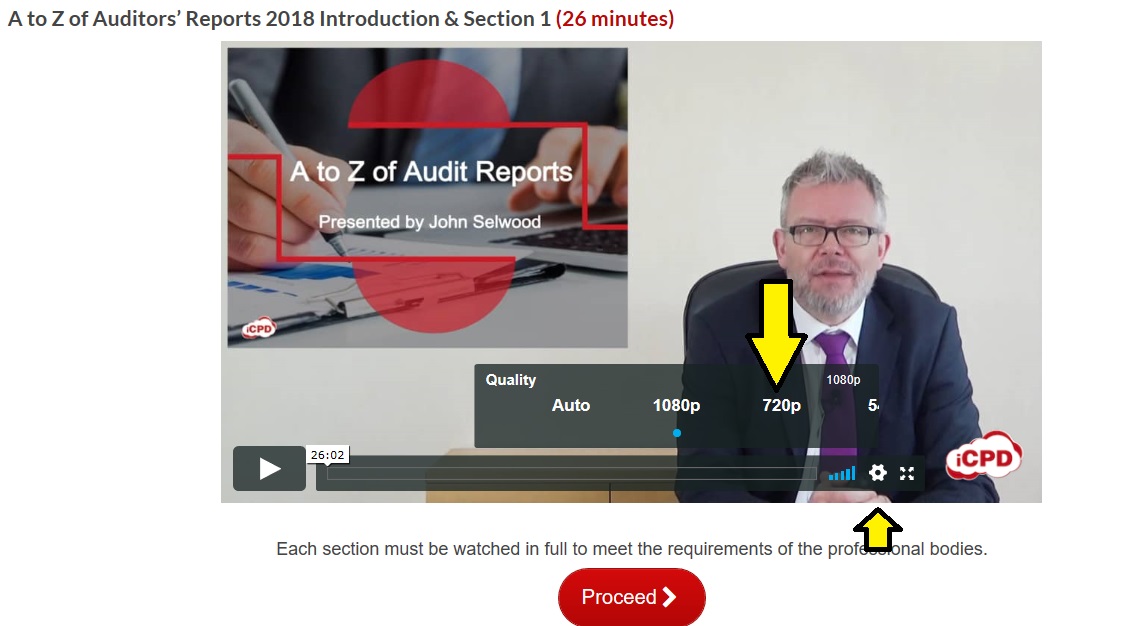The height and width of the screenshot is (626, 1143).
Task: Click the yellow arrow pointing to 720p
Action: click(x=776, y=334)
